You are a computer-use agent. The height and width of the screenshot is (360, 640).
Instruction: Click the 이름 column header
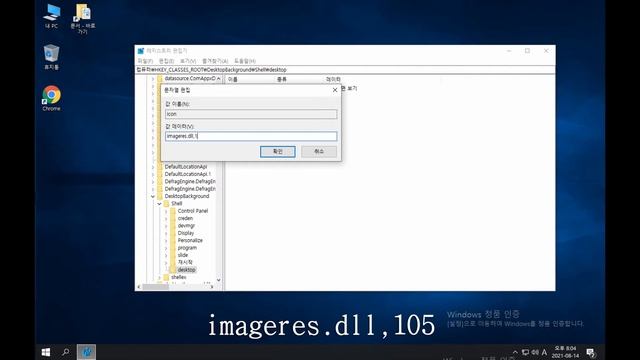click(x=250, y=79)
